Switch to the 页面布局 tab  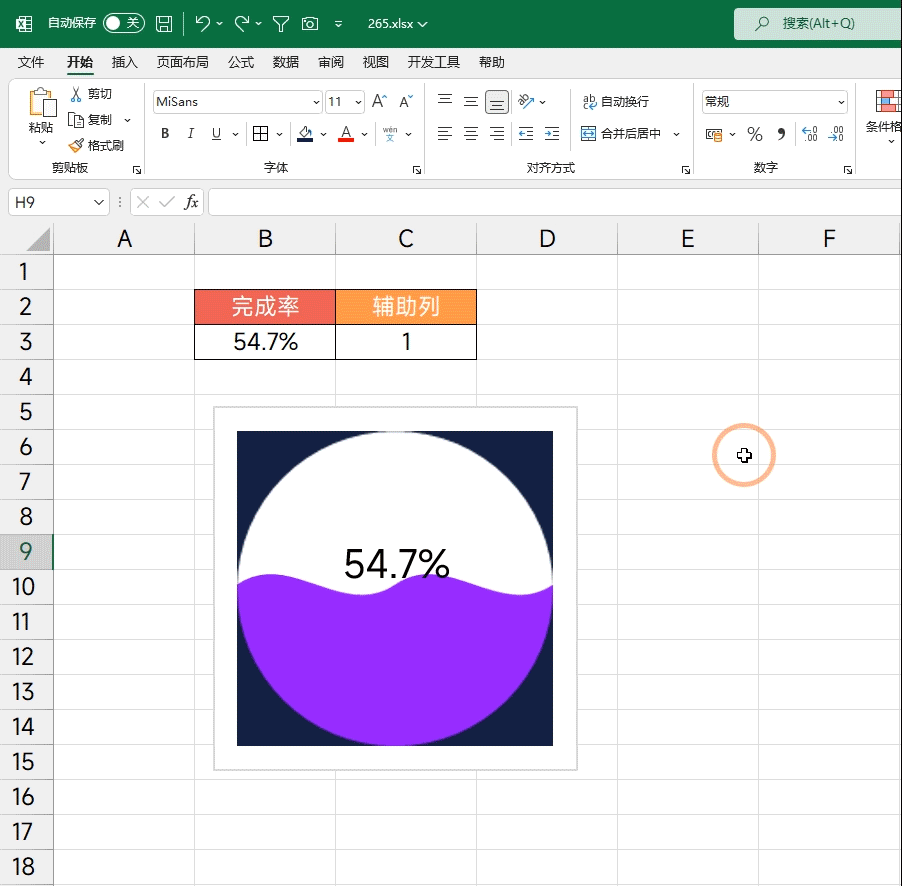tap(182, 62)
